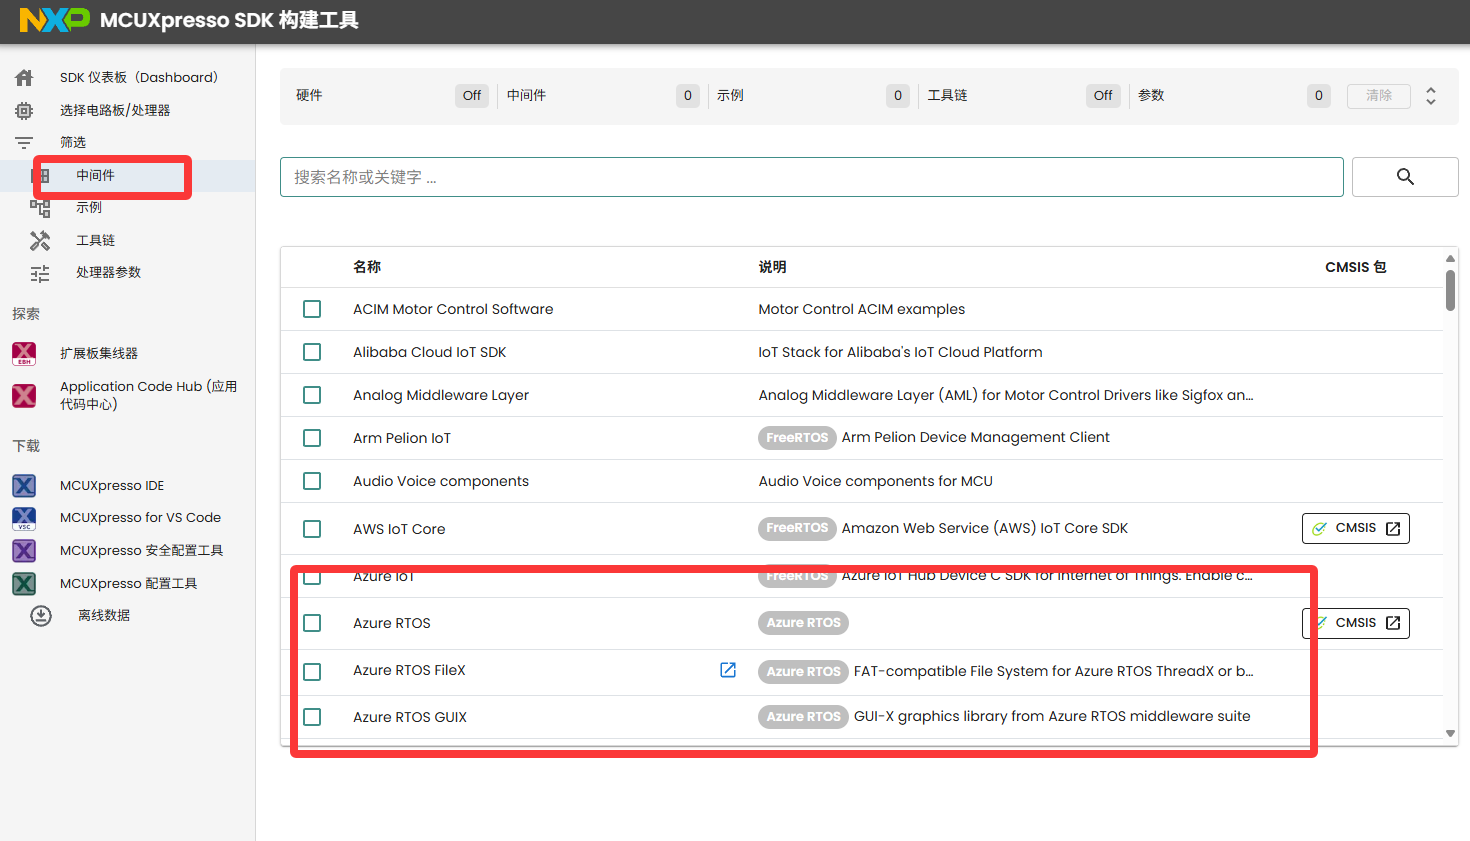Screen dimensions: 1470x841
Task: Click the 中间件 count badge
Action: [688, 96]
